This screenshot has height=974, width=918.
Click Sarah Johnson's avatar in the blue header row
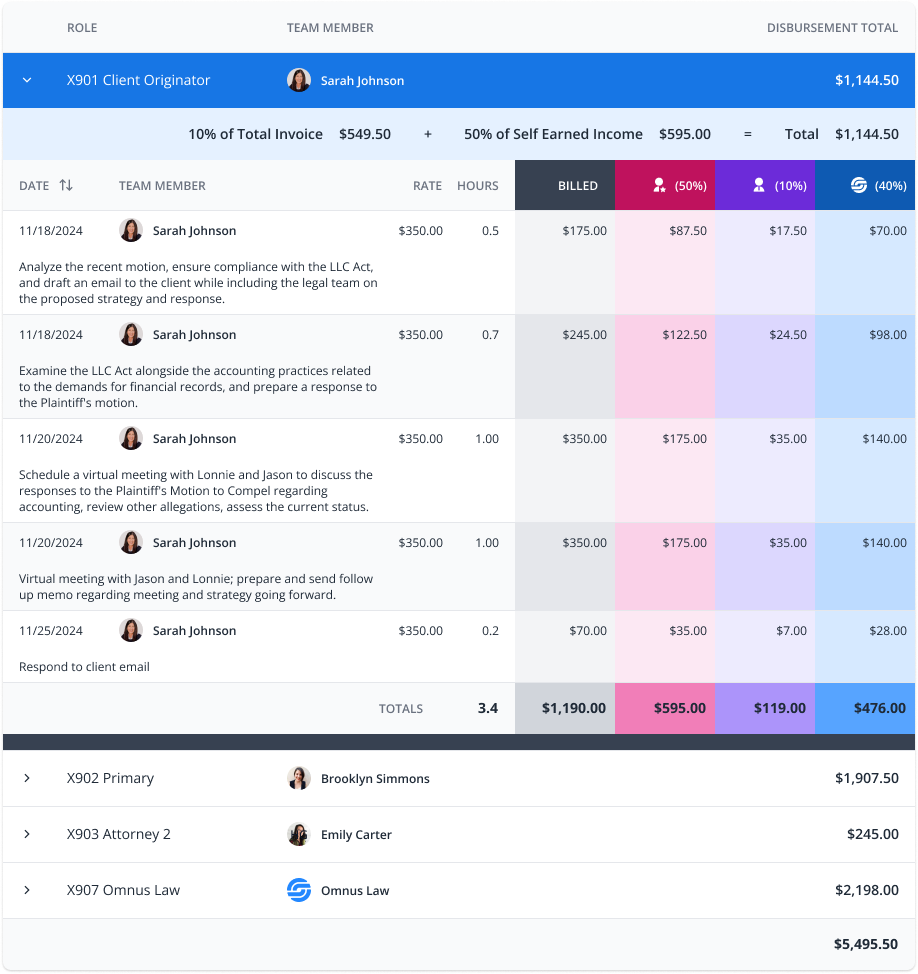tap(299, 80)
